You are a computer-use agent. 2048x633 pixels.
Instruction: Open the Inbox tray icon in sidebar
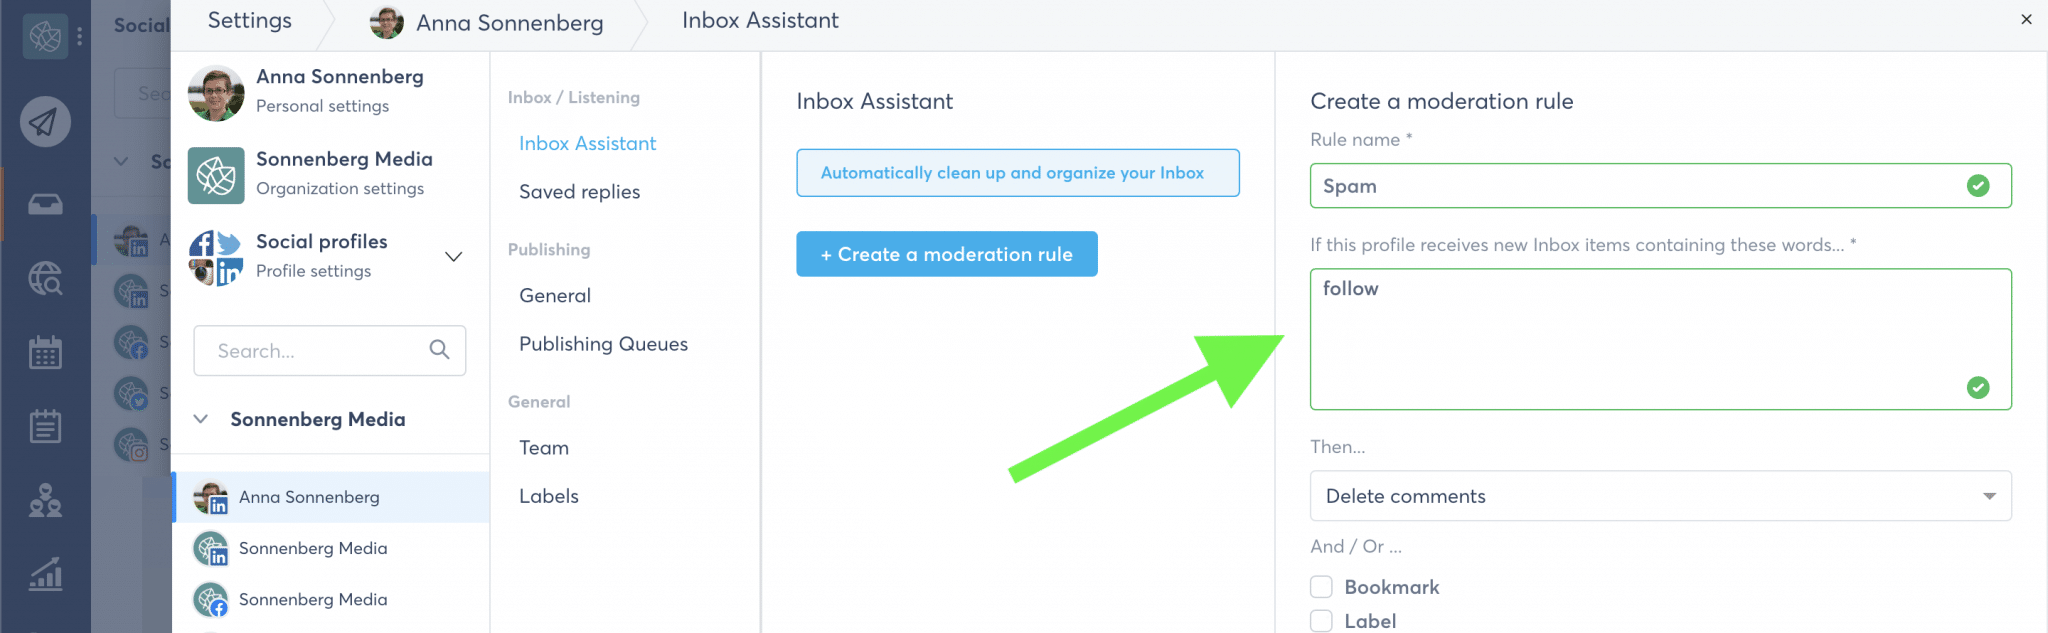(45, 205)
